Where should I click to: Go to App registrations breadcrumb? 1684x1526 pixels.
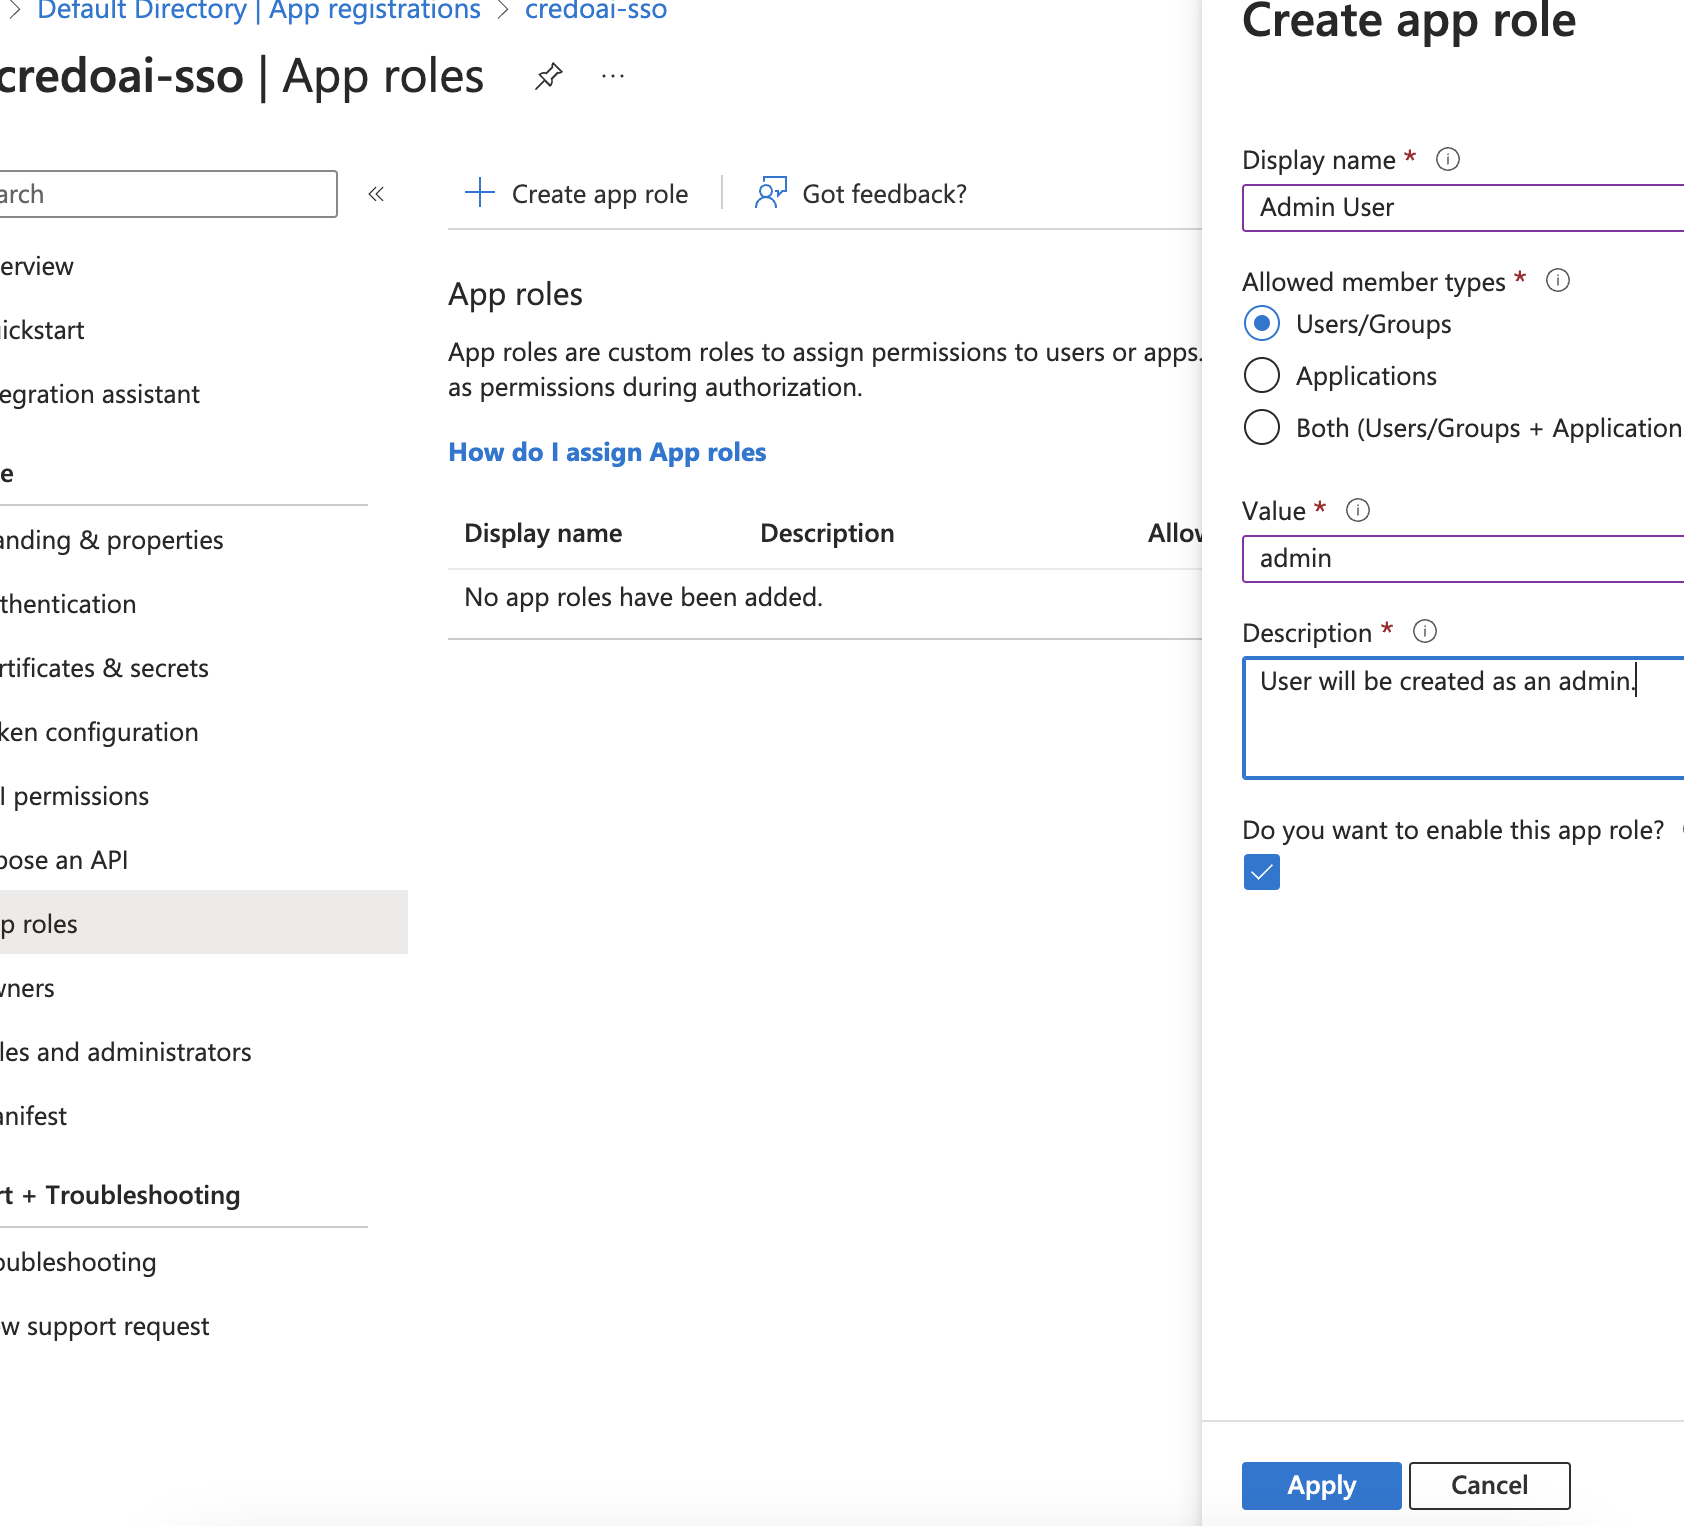click(x=375, y=11)
